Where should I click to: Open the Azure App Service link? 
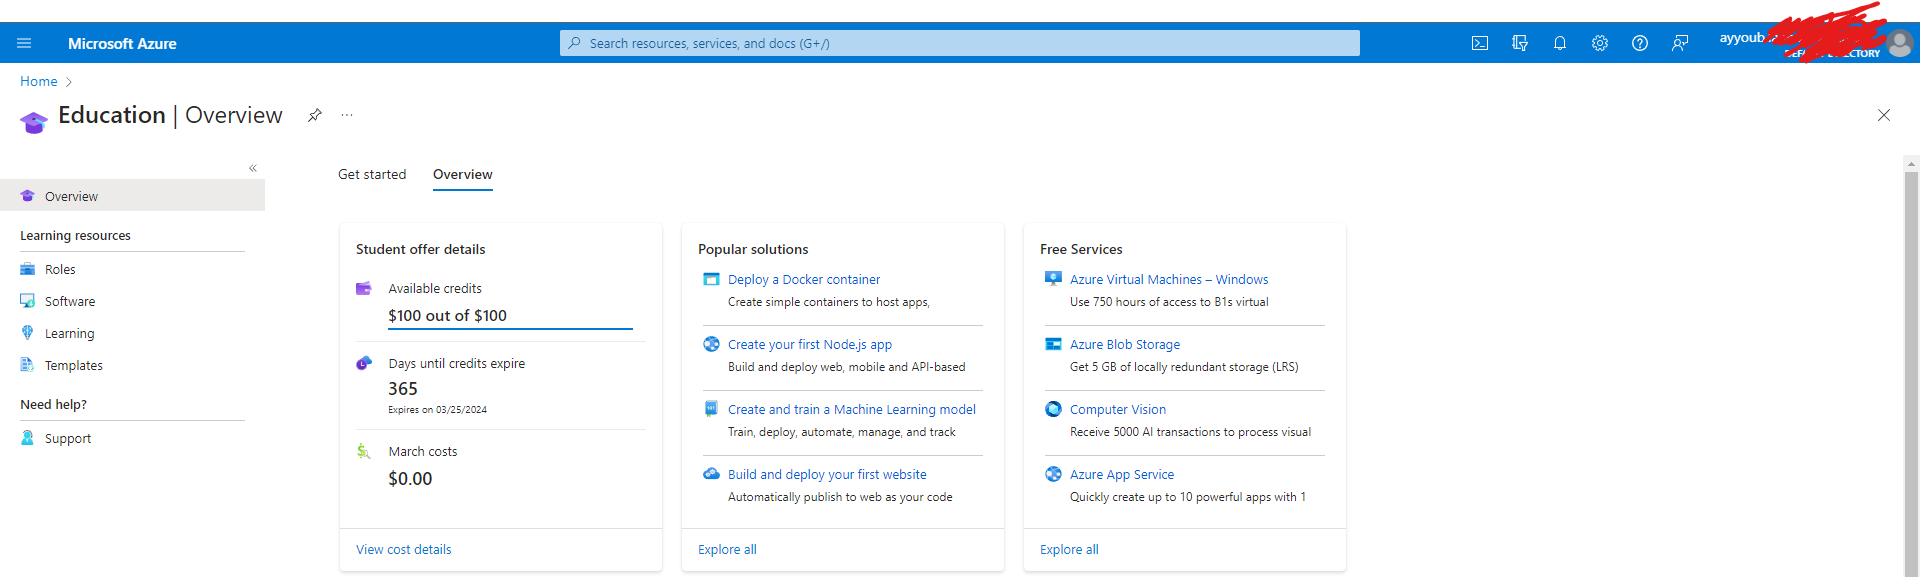[1122, 474]
